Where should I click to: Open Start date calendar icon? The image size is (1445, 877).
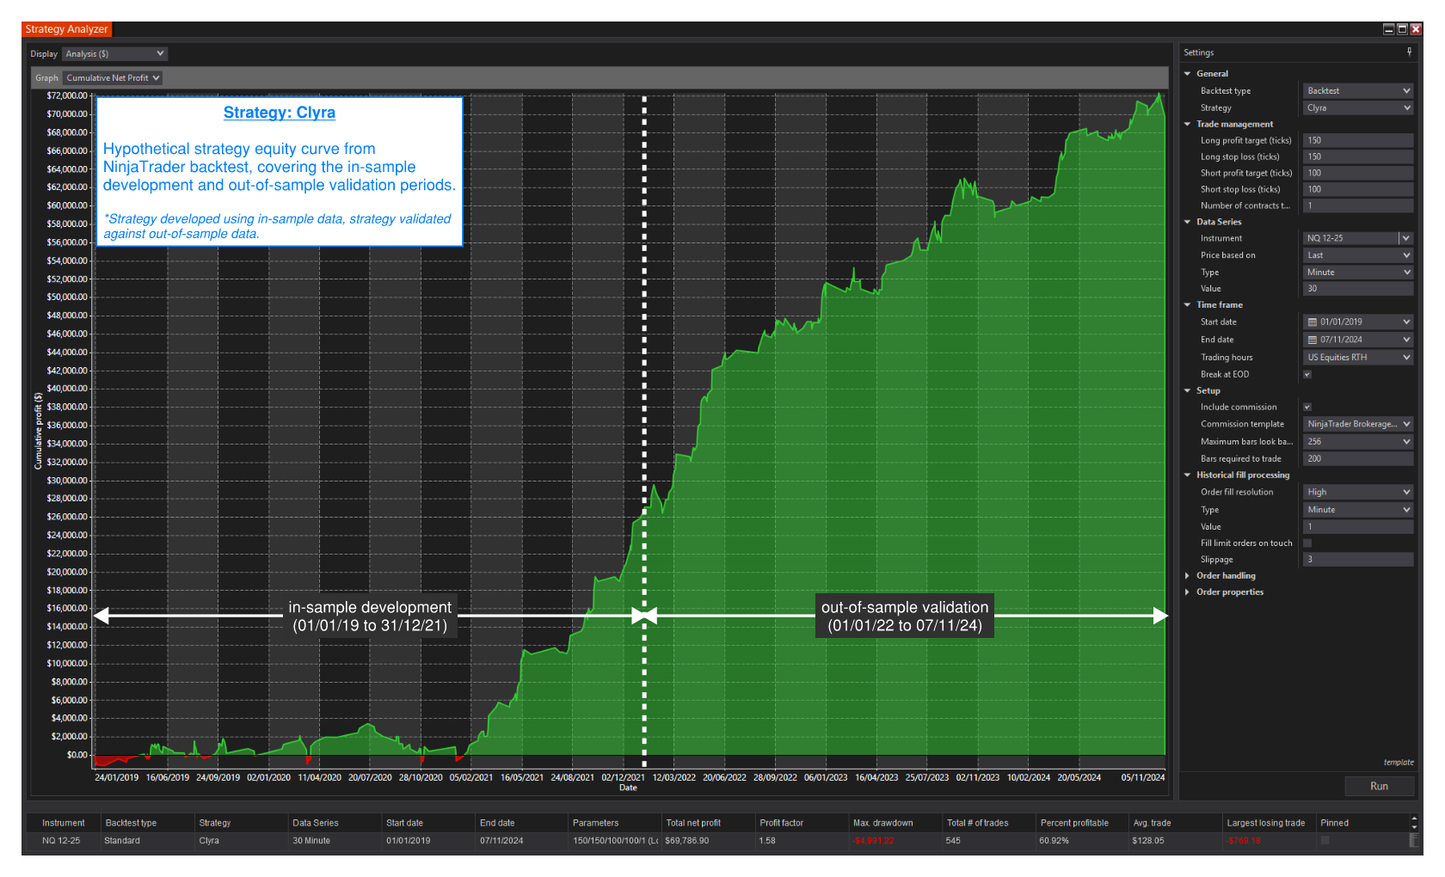[x=1312, y=322]
